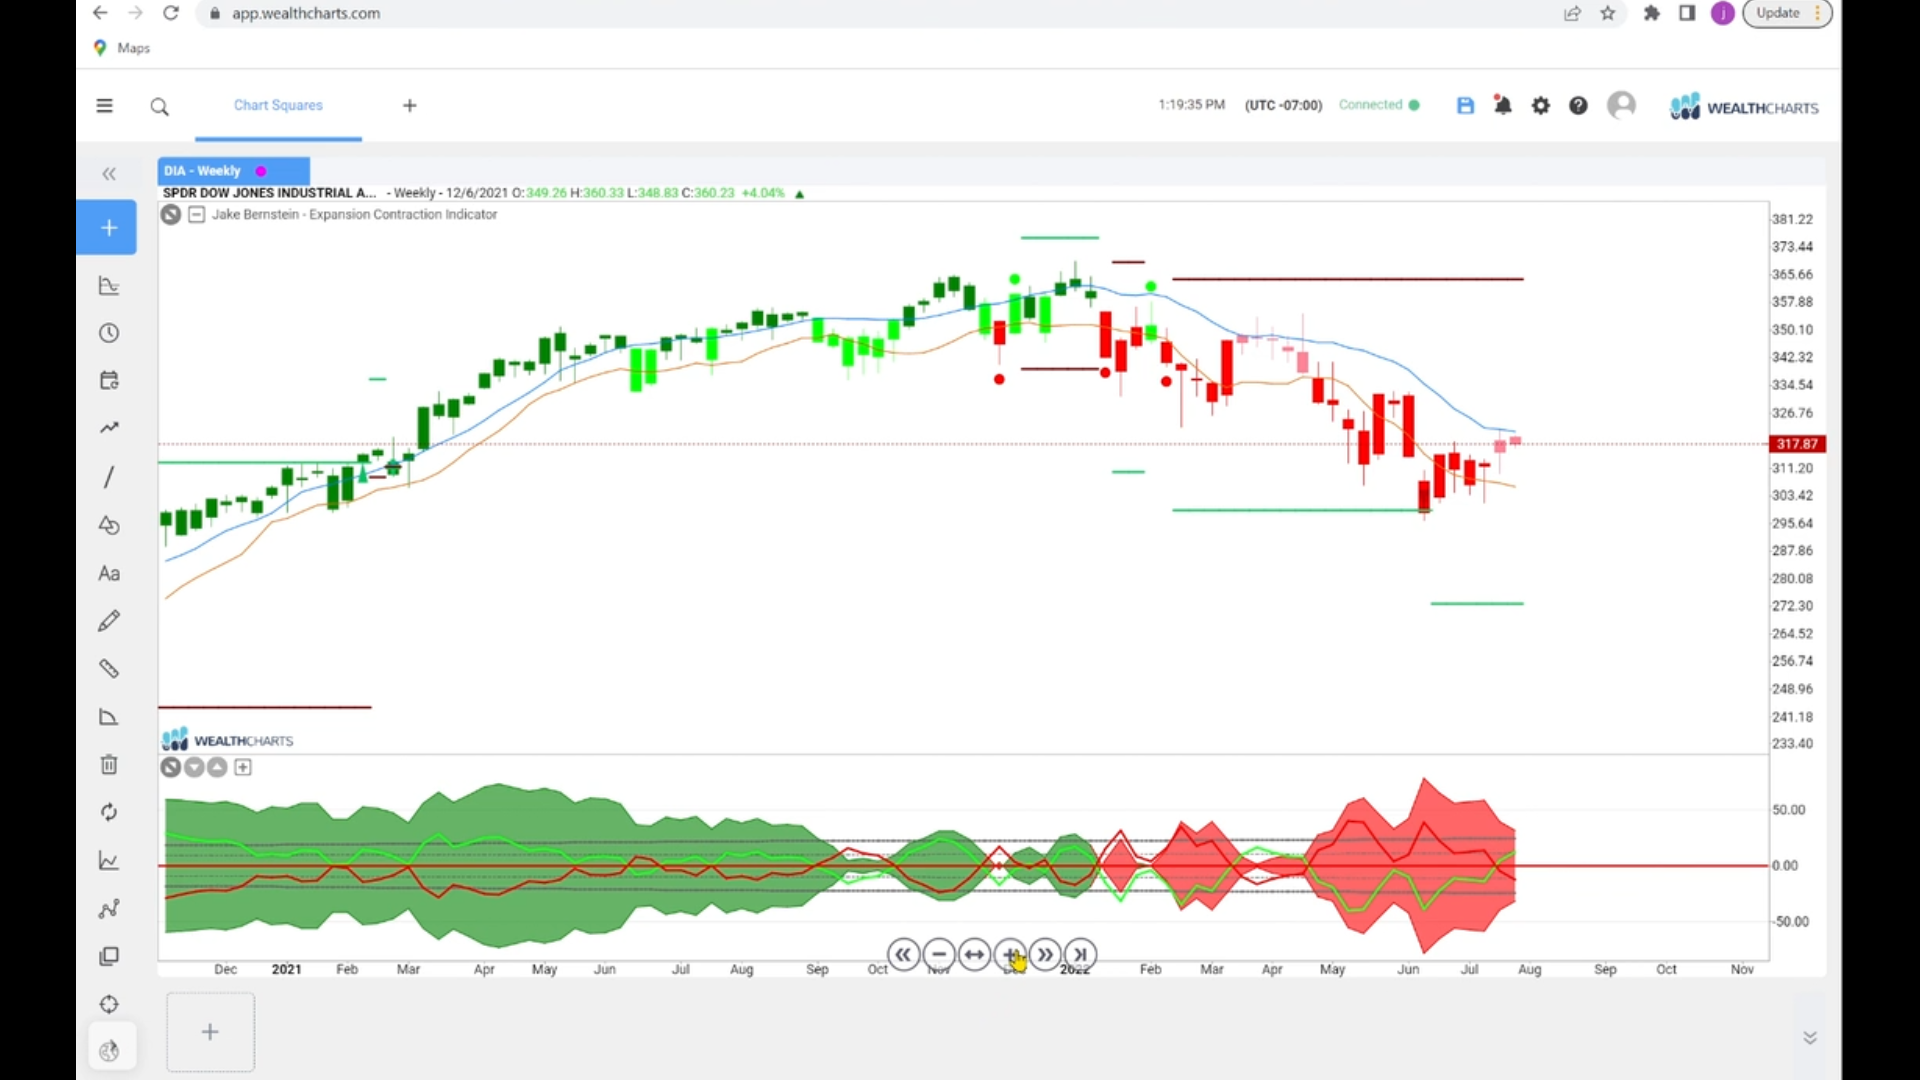This screenshot has height=1080, width=1920.
Task: Zoom out the chart with minus button
Action: click(x=939, y=955)
